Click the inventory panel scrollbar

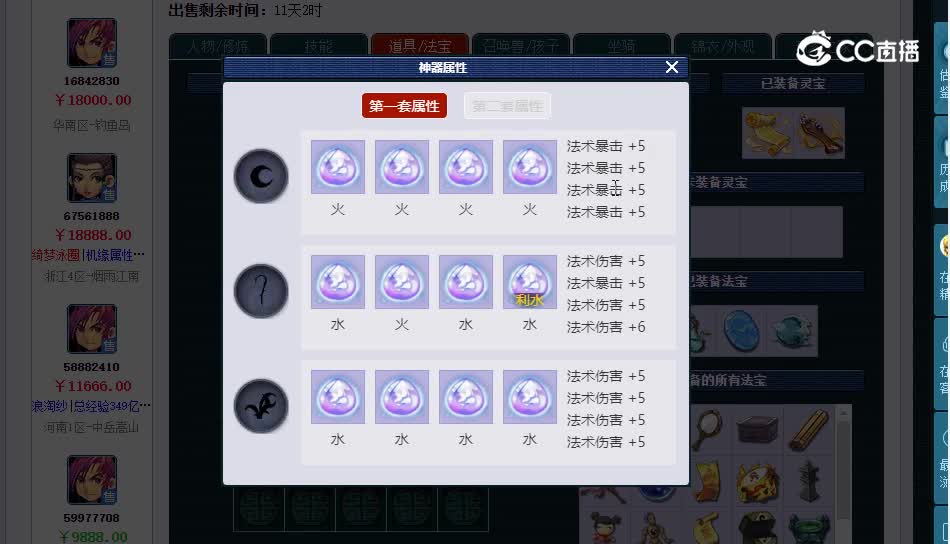[x=843, y=463]
